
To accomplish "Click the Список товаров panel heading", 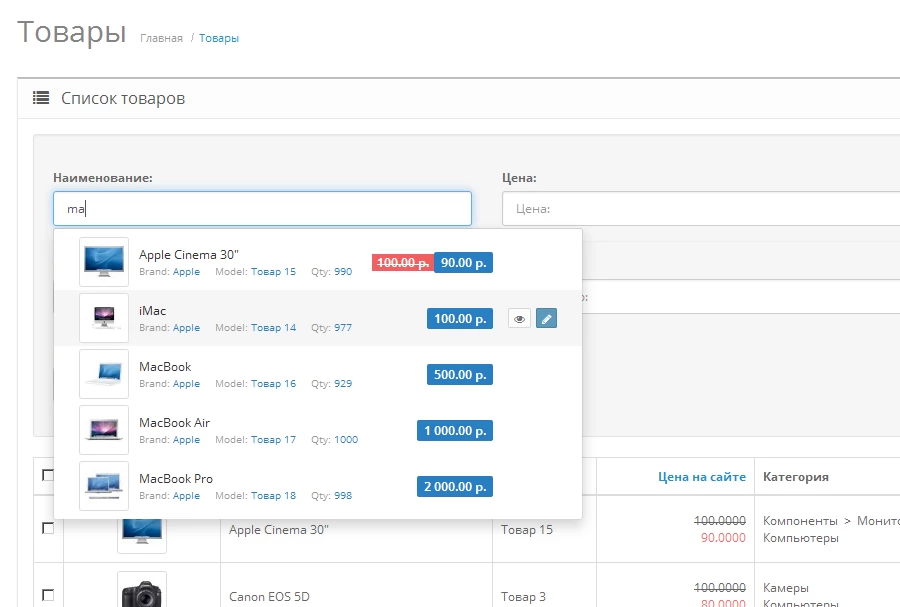I will [x=123, y=98].
